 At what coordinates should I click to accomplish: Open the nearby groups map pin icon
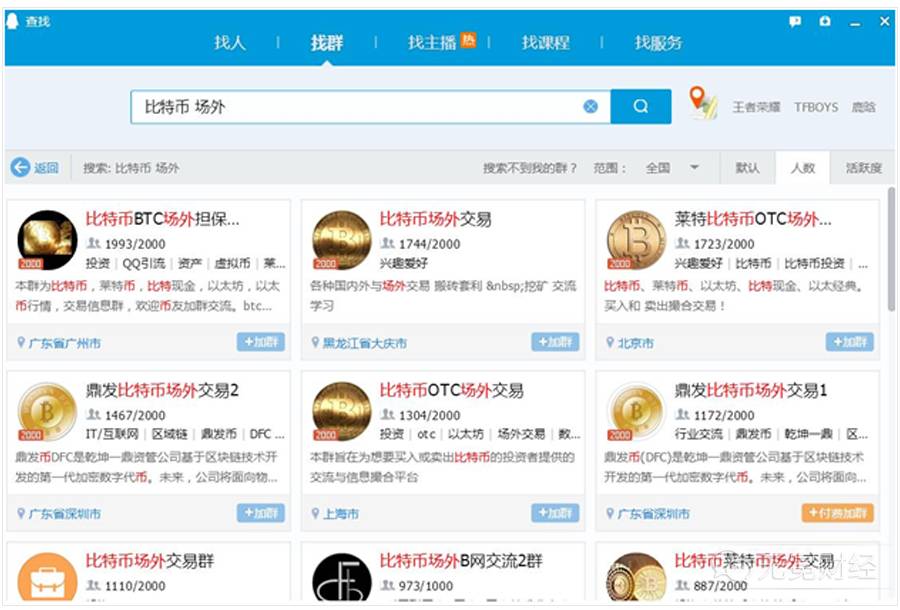703,103
